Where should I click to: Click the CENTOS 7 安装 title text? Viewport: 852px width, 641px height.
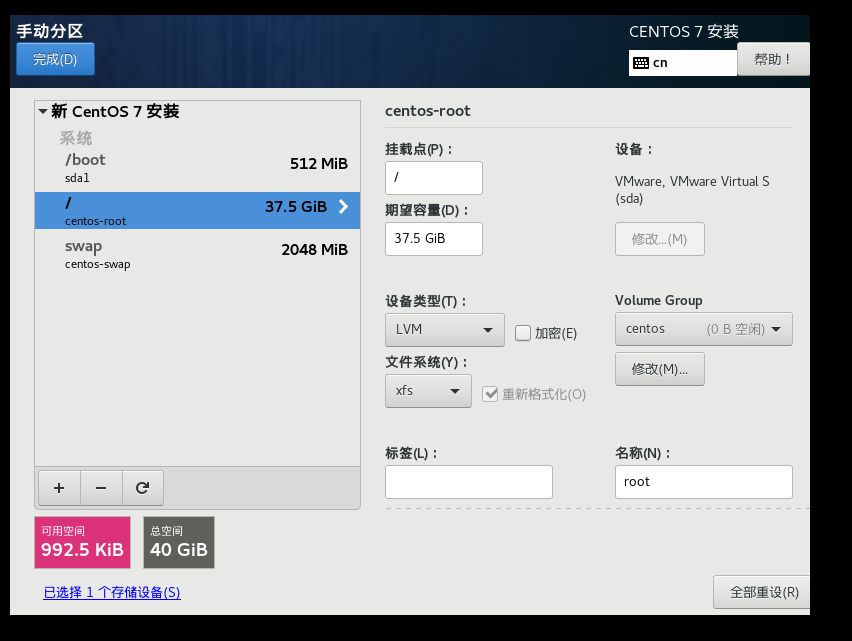coord(684,32)
